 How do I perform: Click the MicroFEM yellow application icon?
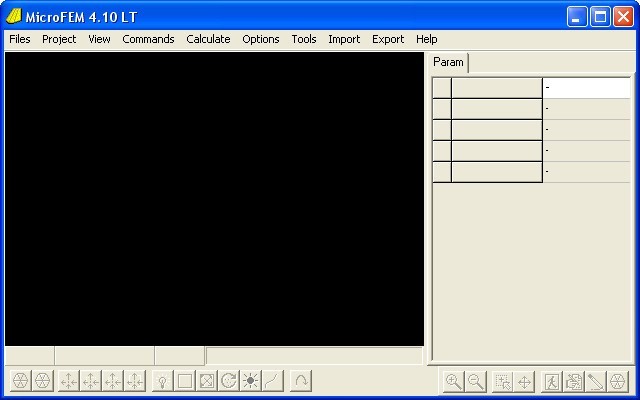[x=14, y=16]
